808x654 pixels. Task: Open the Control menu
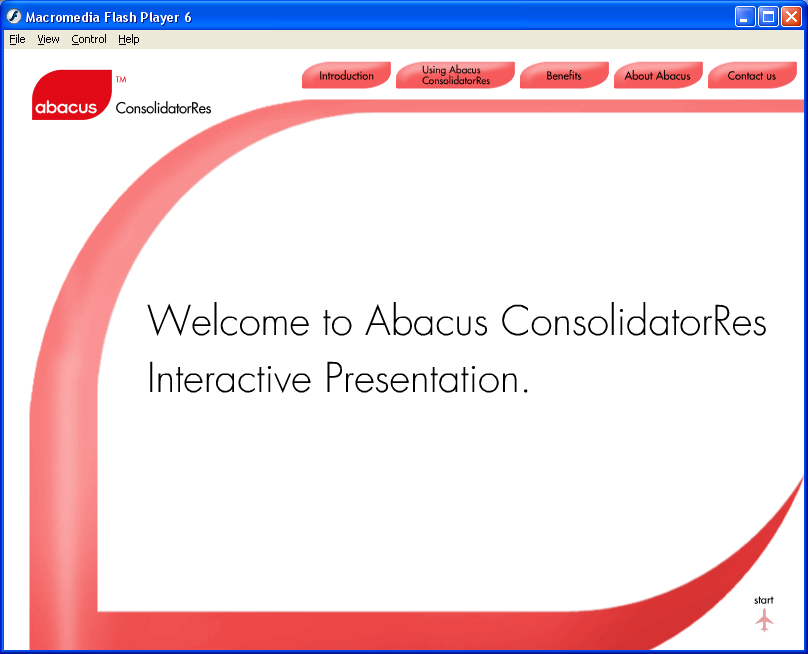coord(89,39)
